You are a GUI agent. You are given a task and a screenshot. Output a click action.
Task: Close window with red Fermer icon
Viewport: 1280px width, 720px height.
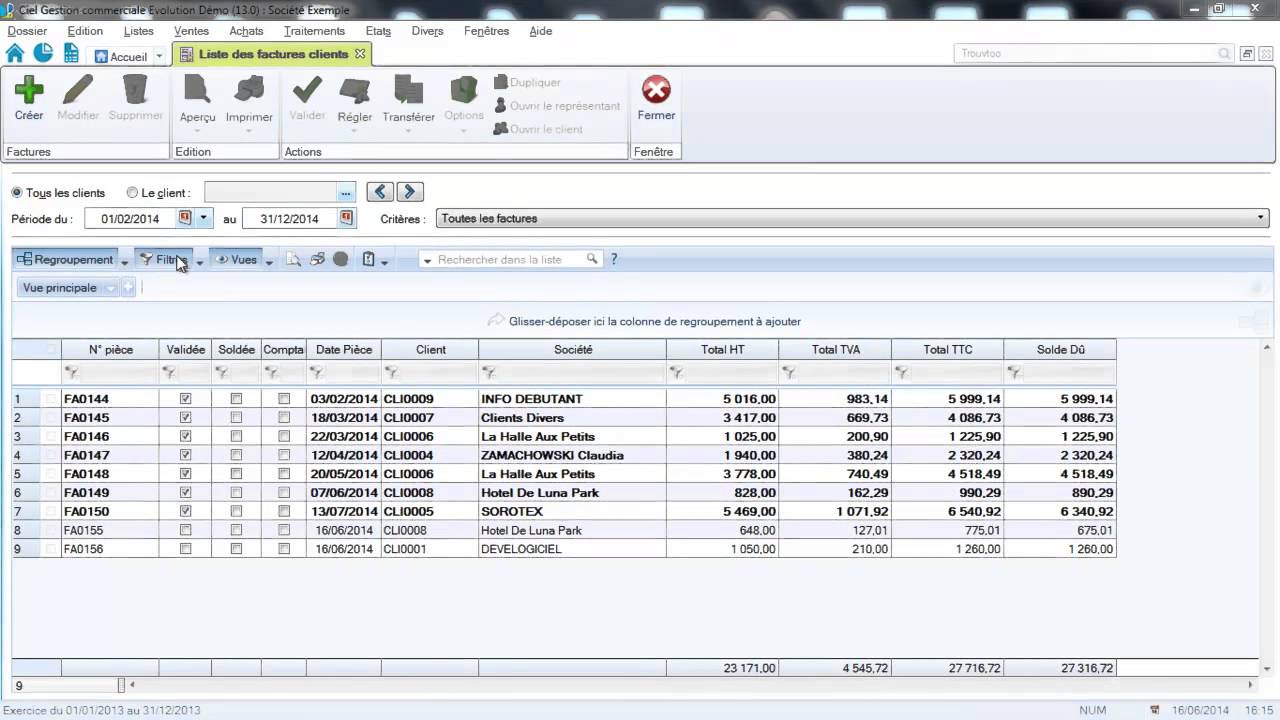pos(656,90)
